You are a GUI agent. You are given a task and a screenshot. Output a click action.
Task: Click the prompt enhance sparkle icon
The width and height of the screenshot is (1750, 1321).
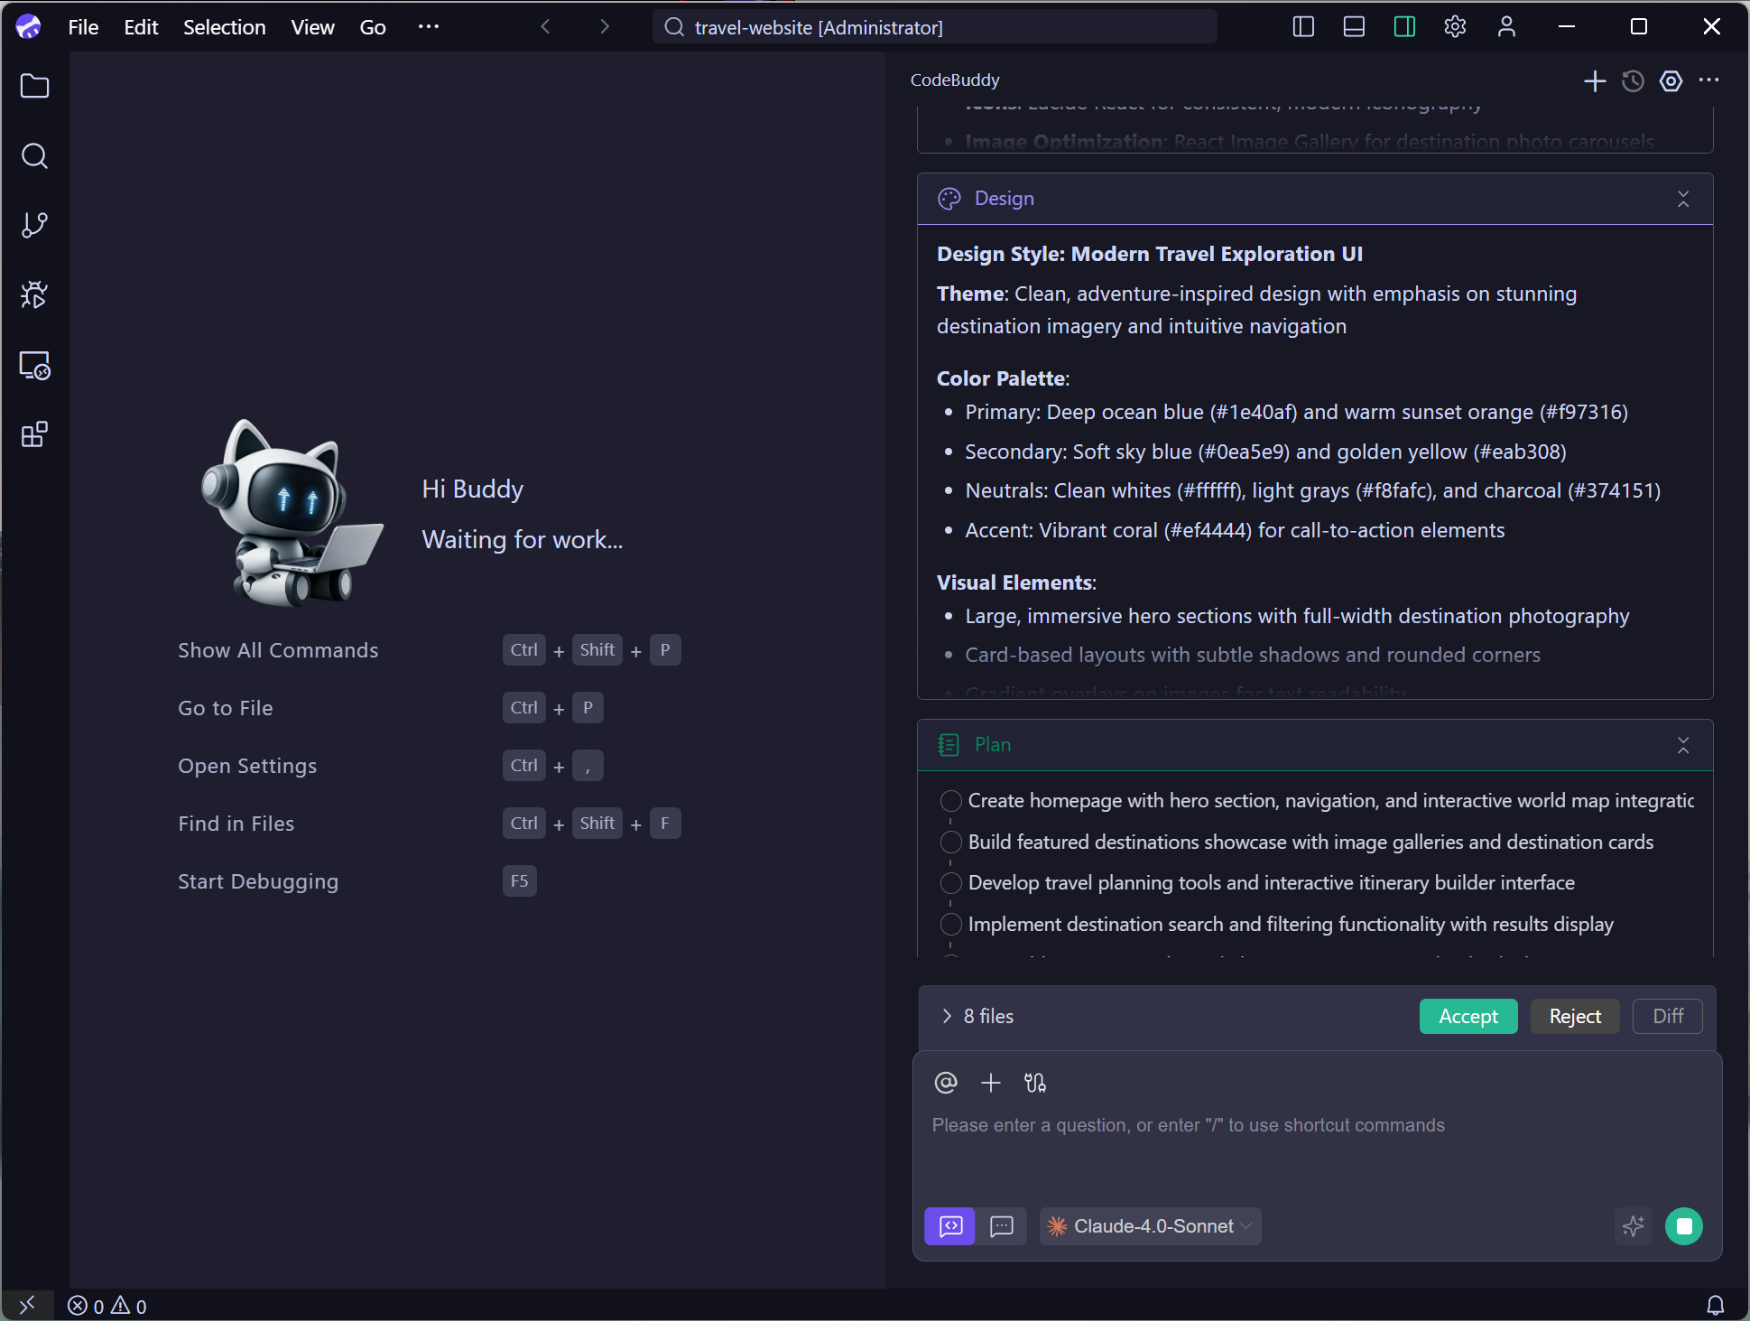1634,1226
